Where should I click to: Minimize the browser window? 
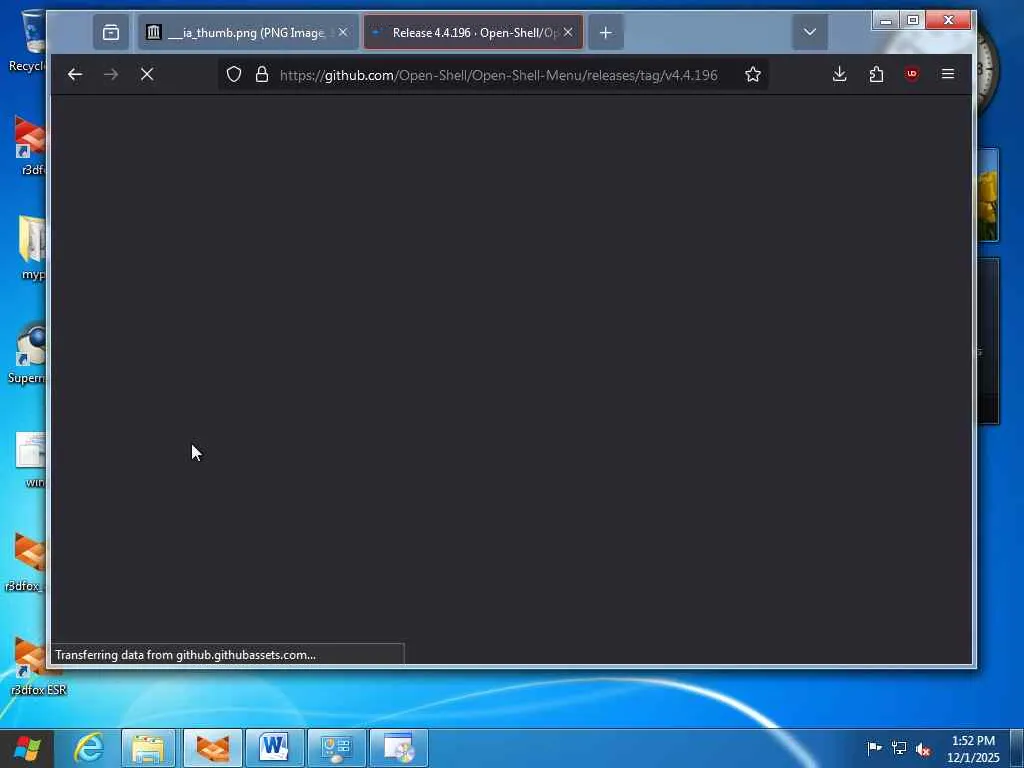click(x=886, y=20)
